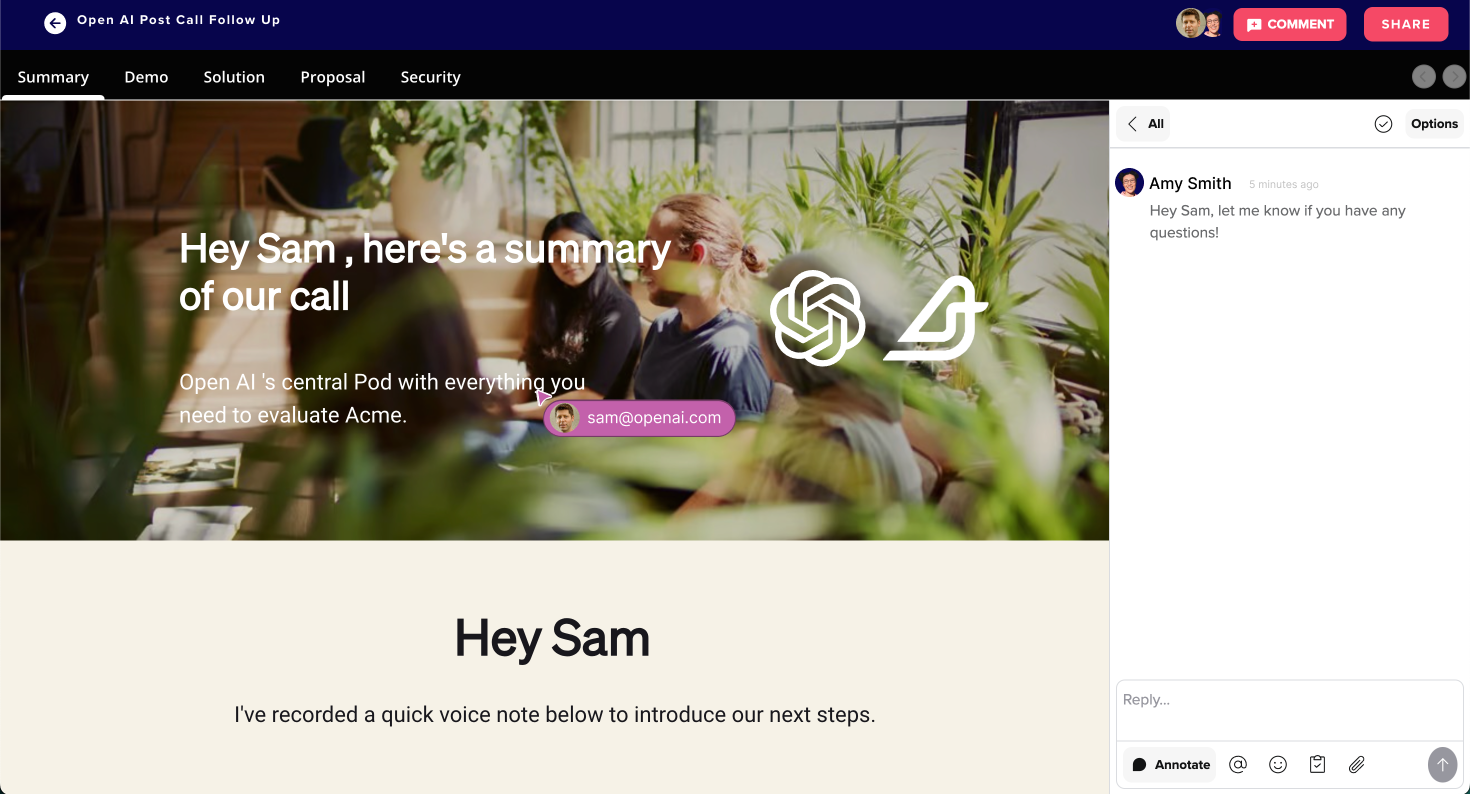Switch to the Demo tab
The height and width of the screenshot is (794, 1470).
(x=146, y=77)
